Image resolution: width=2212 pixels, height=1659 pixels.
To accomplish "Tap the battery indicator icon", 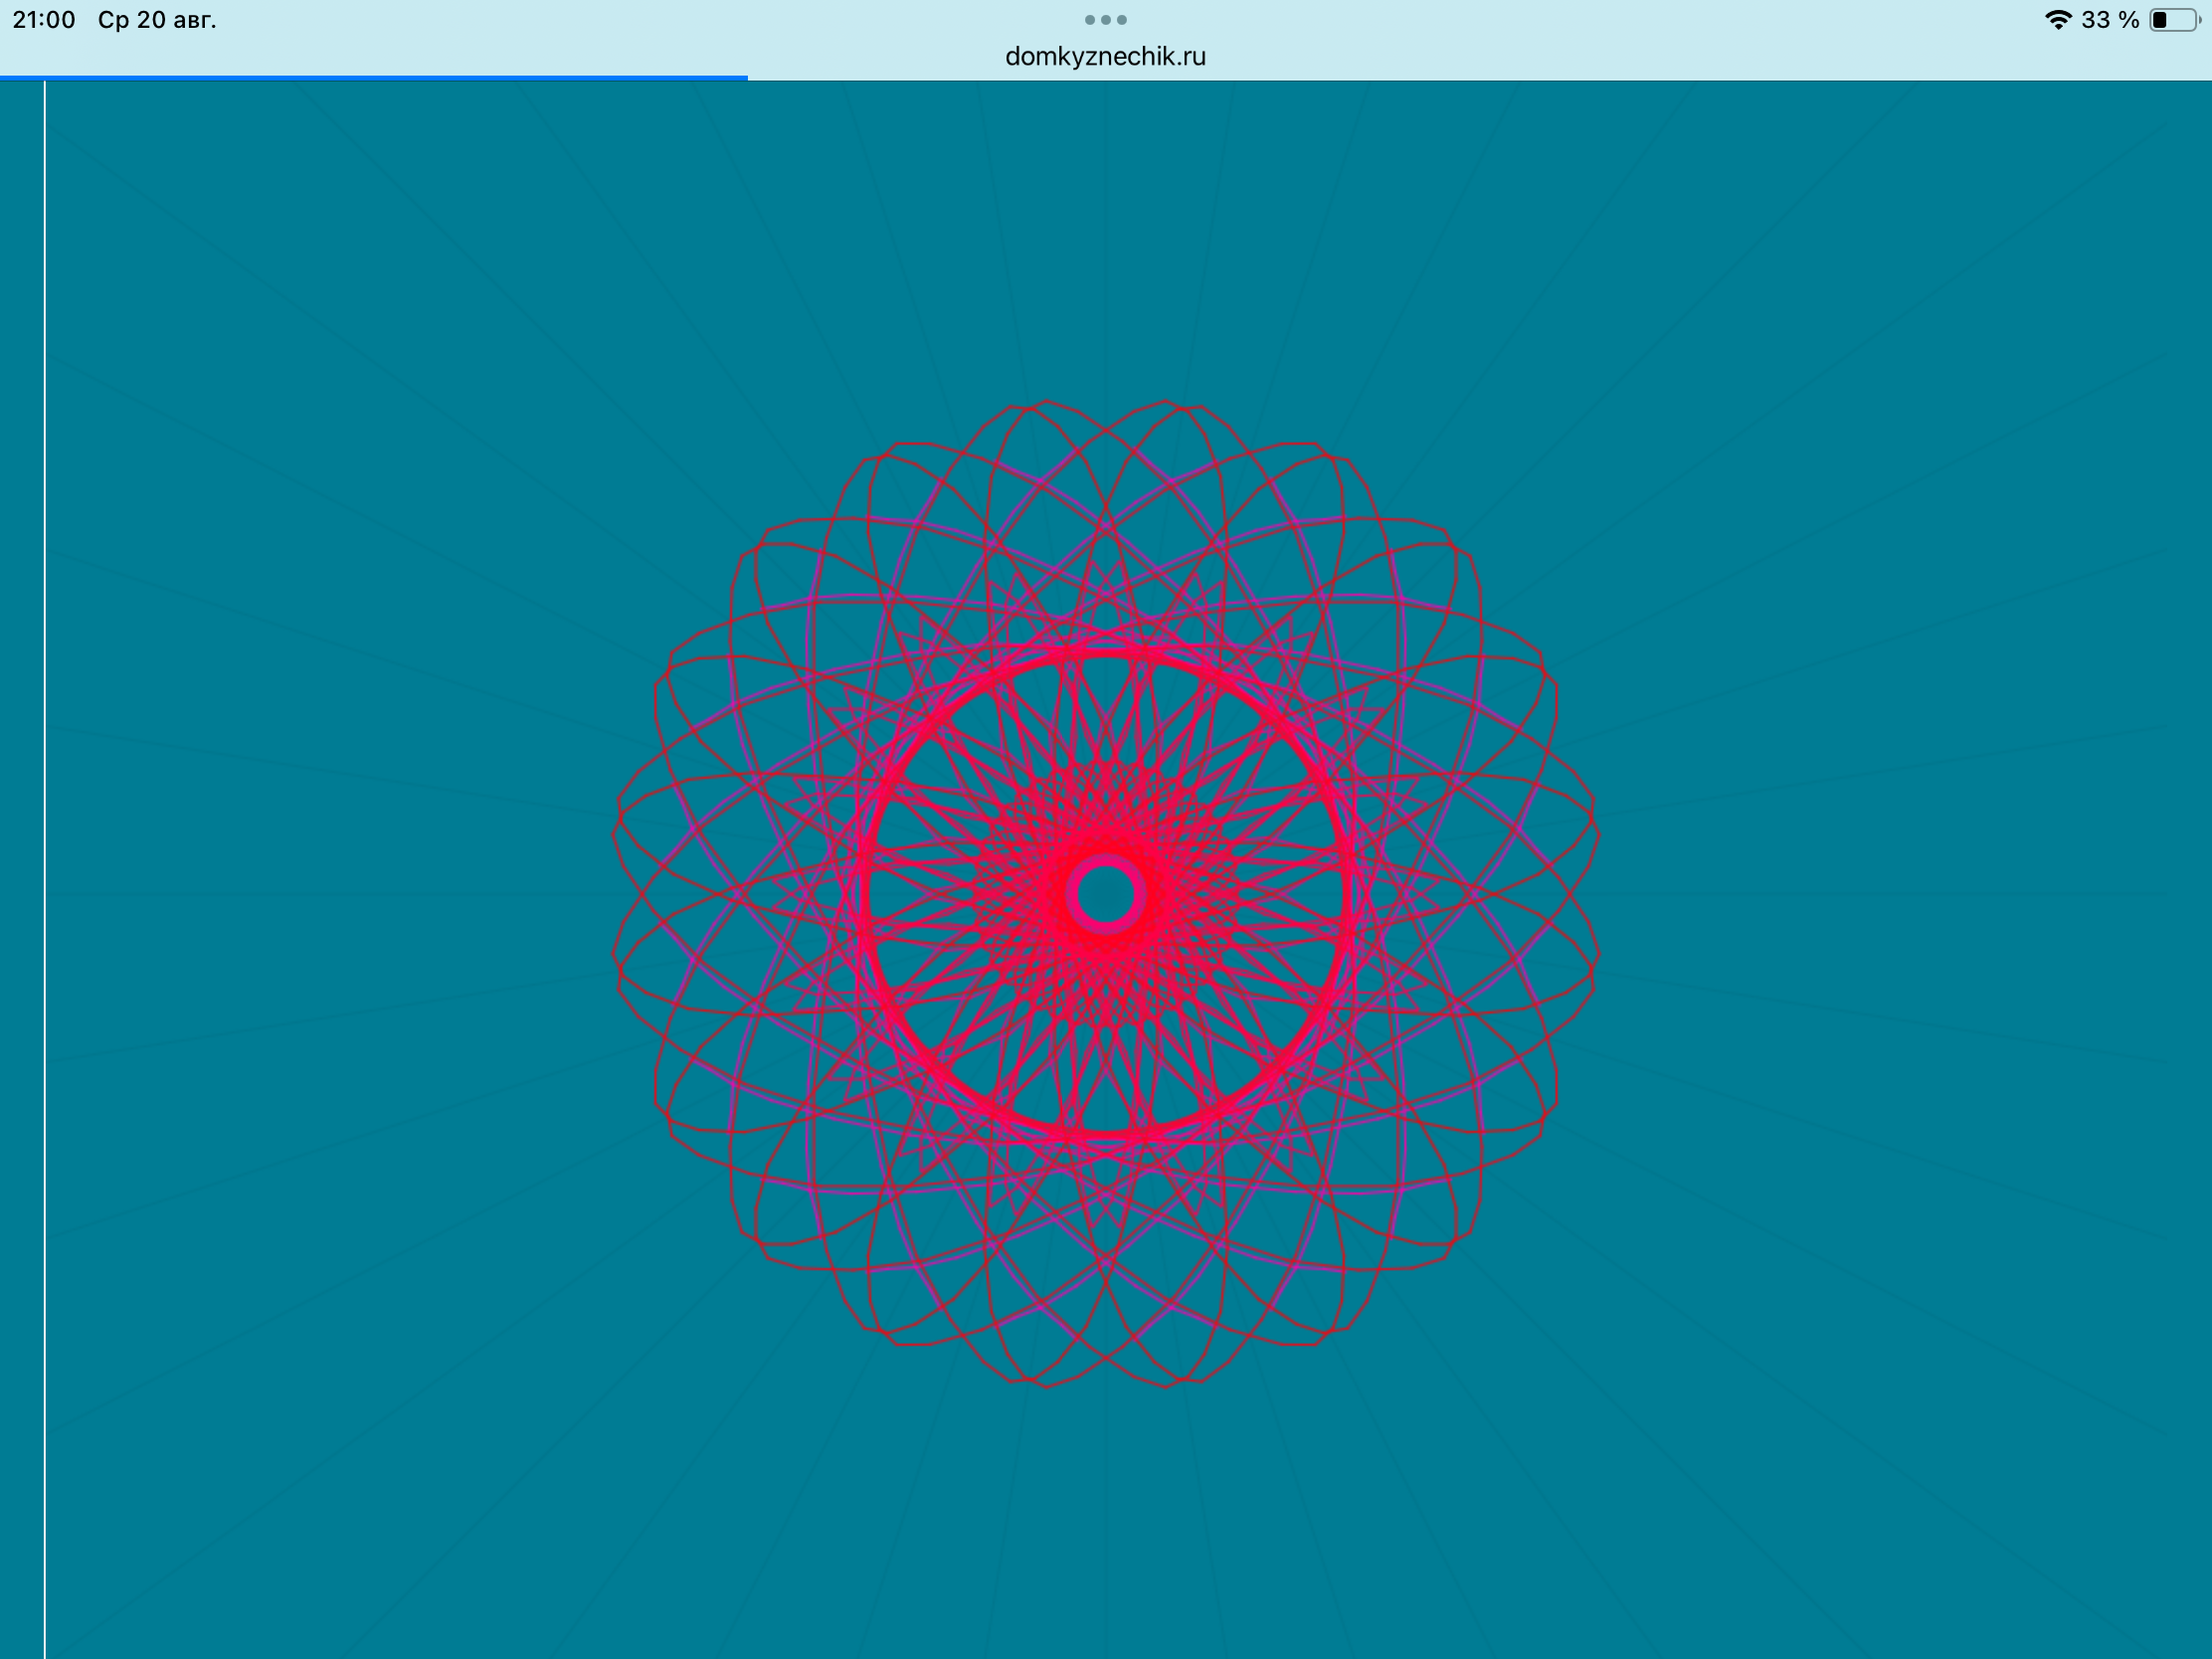I will [x=2176, y=20].
